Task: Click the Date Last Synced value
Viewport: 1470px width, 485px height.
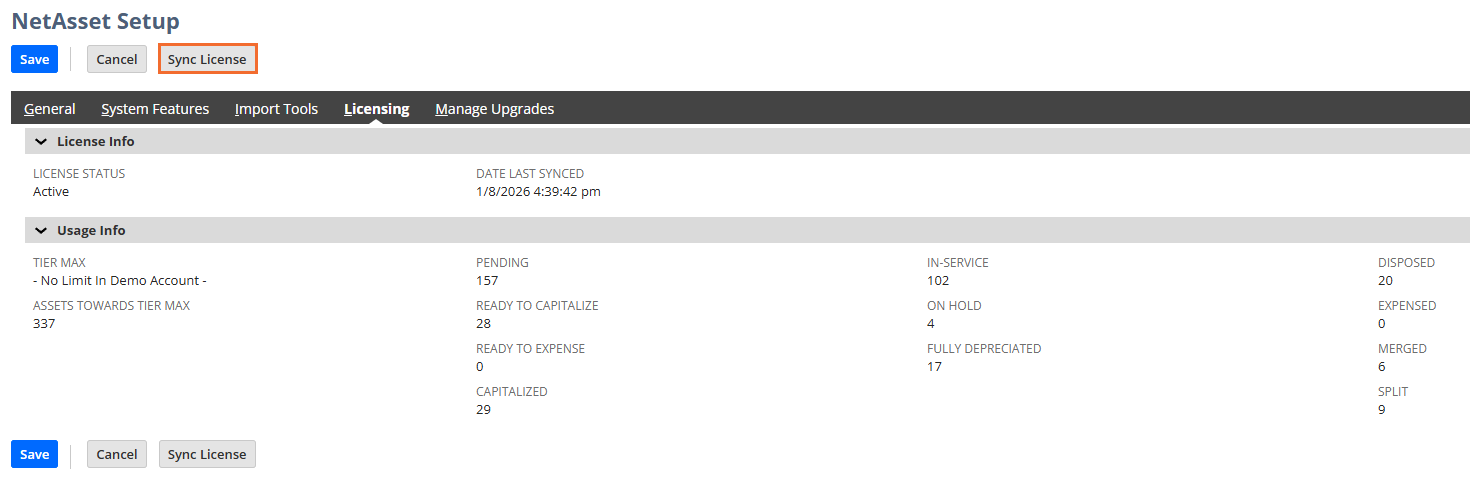Action: [538, 191]
